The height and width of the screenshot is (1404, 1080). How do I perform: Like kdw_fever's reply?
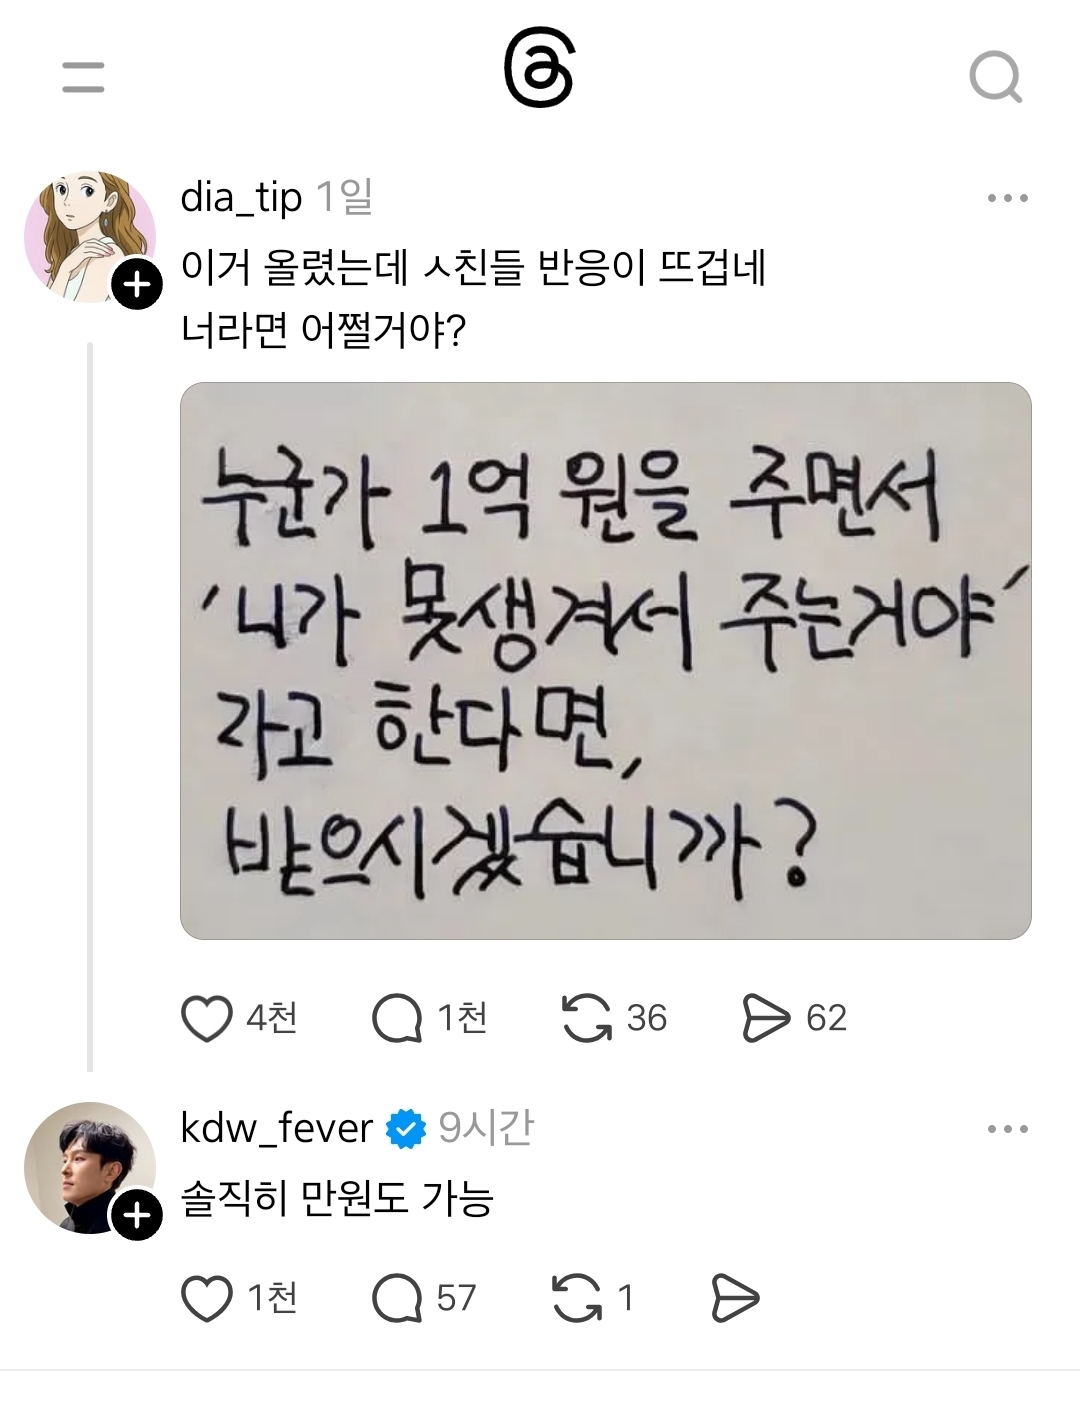tap(205, 1295)
